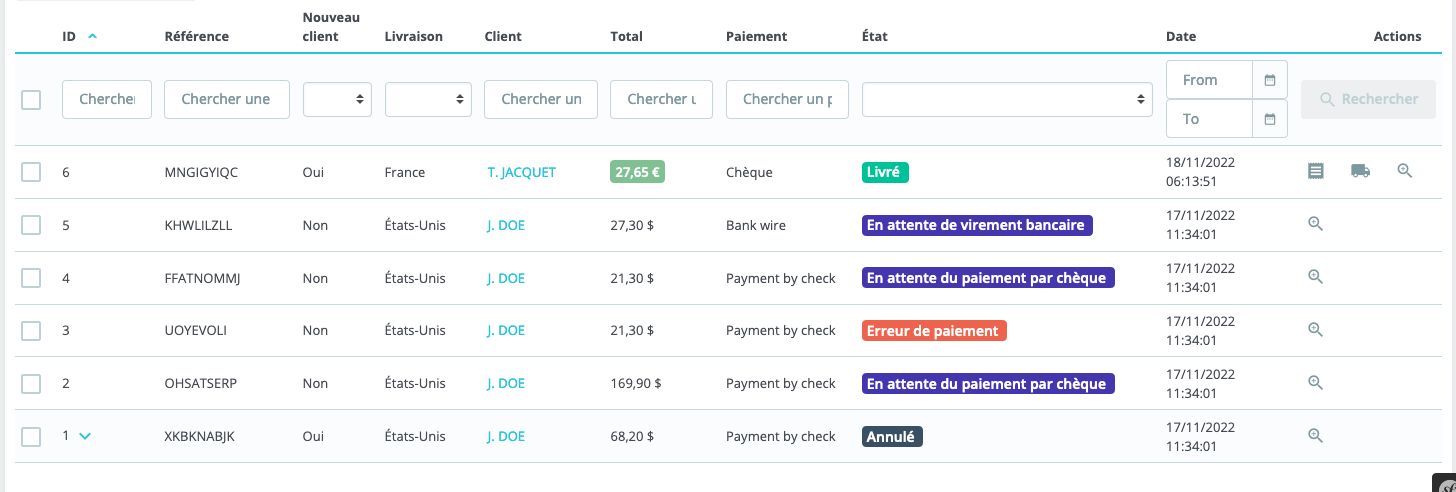Open client T. JACQUET link
Viewport: 1456px width, 492px height.
[521, 172]
